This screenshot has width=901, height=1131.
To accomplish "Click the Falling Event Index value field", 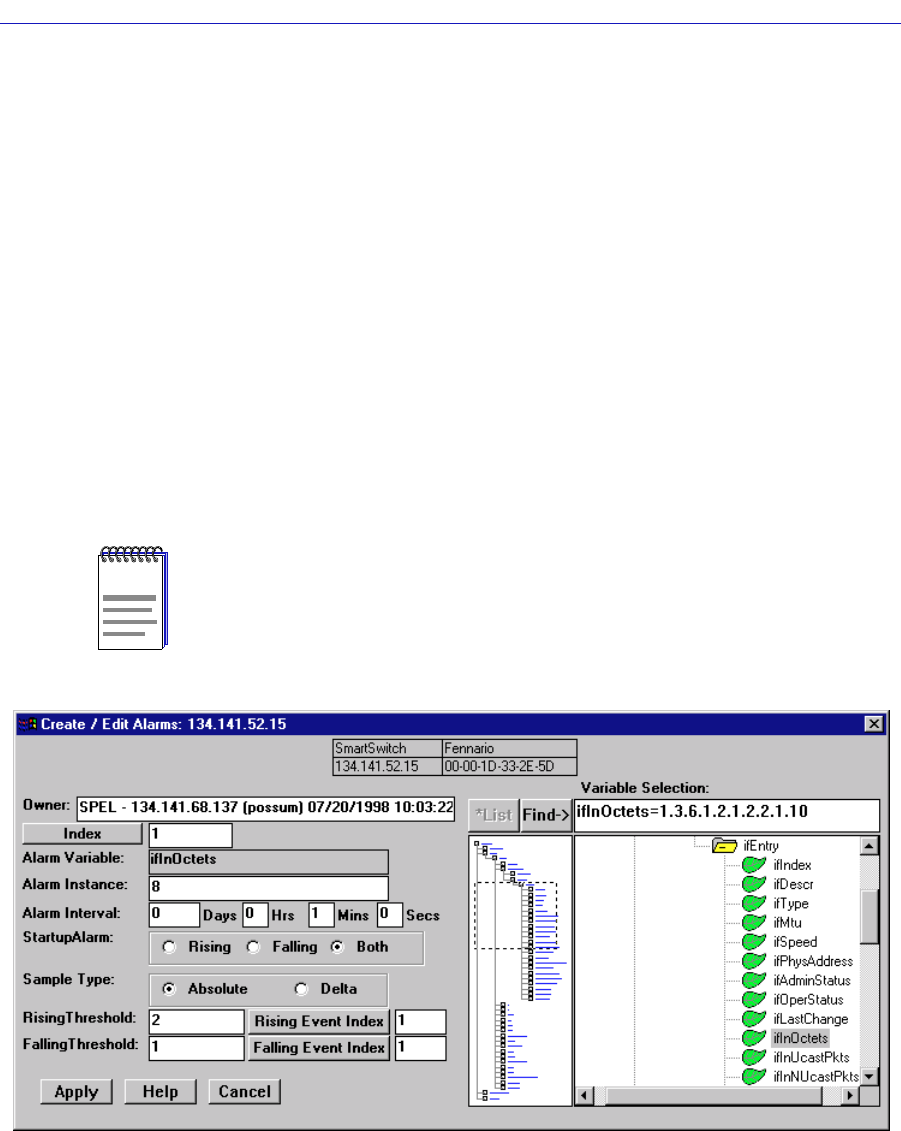I will [421, 1048].
